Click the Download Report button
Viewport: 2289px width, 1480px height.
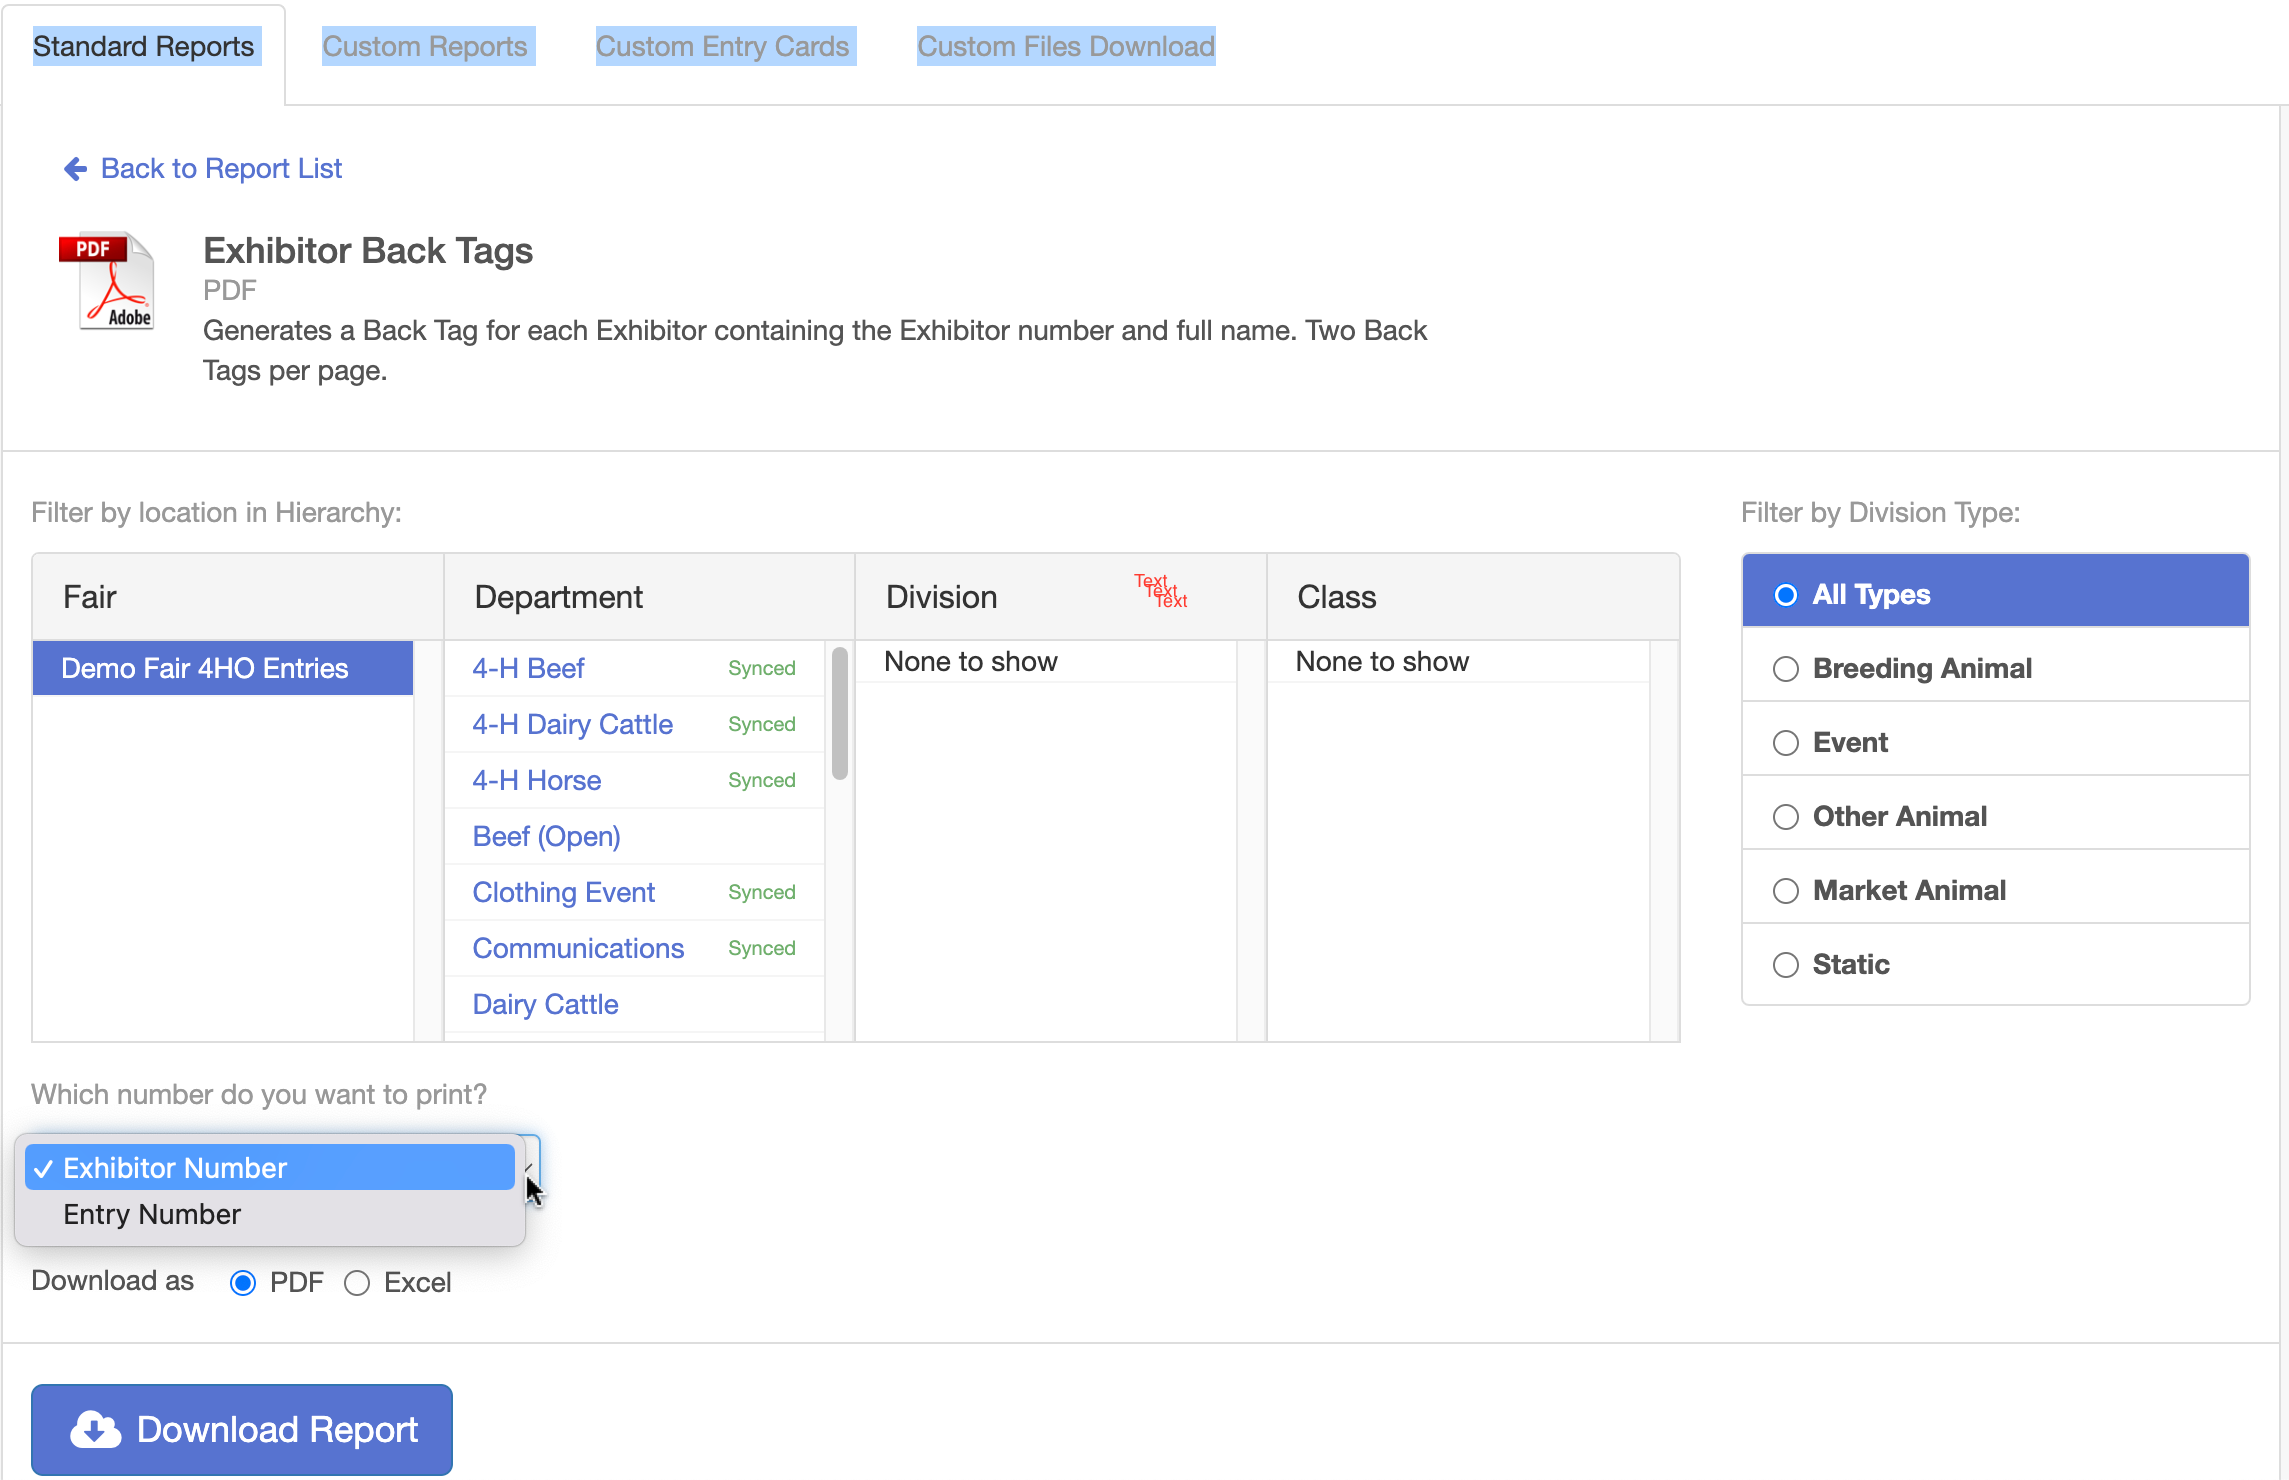pyautogui.click(x=242, y=1430)
